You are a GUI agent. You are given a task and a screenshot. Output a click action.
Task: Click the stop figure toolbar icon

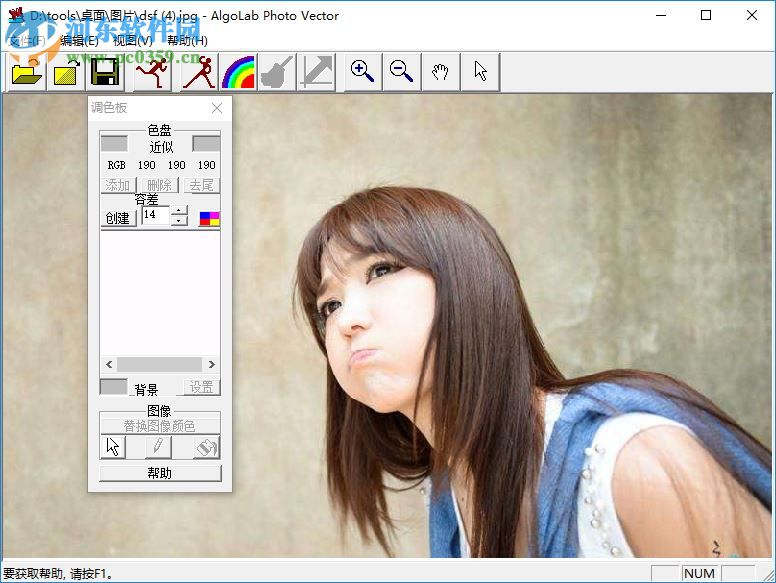tap(198, 72)
